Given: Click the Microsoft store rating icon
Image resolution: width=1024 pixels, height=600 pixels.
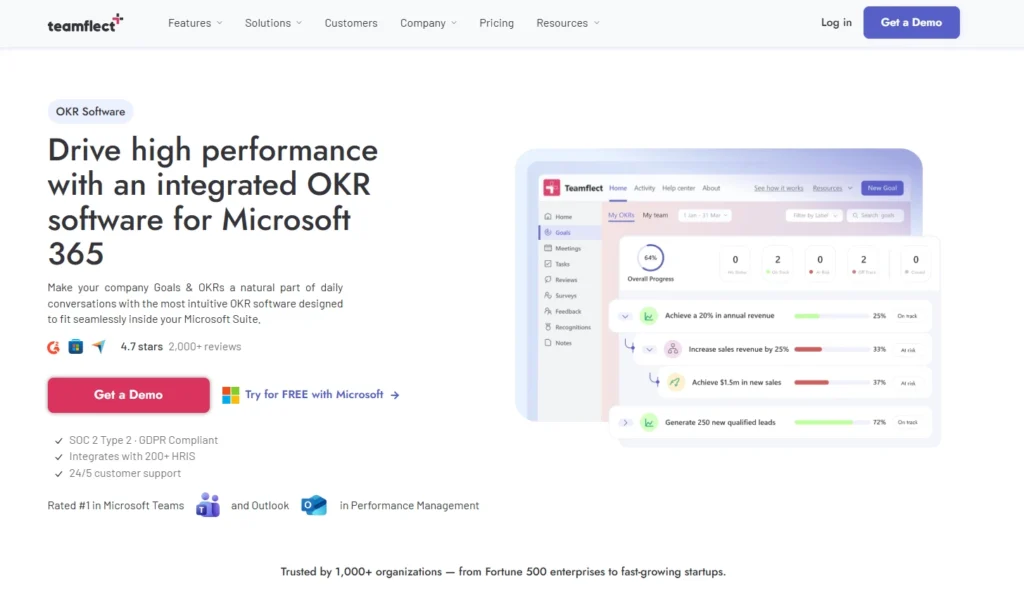Looking at the screenshot, I should click(x=76, y=347).
